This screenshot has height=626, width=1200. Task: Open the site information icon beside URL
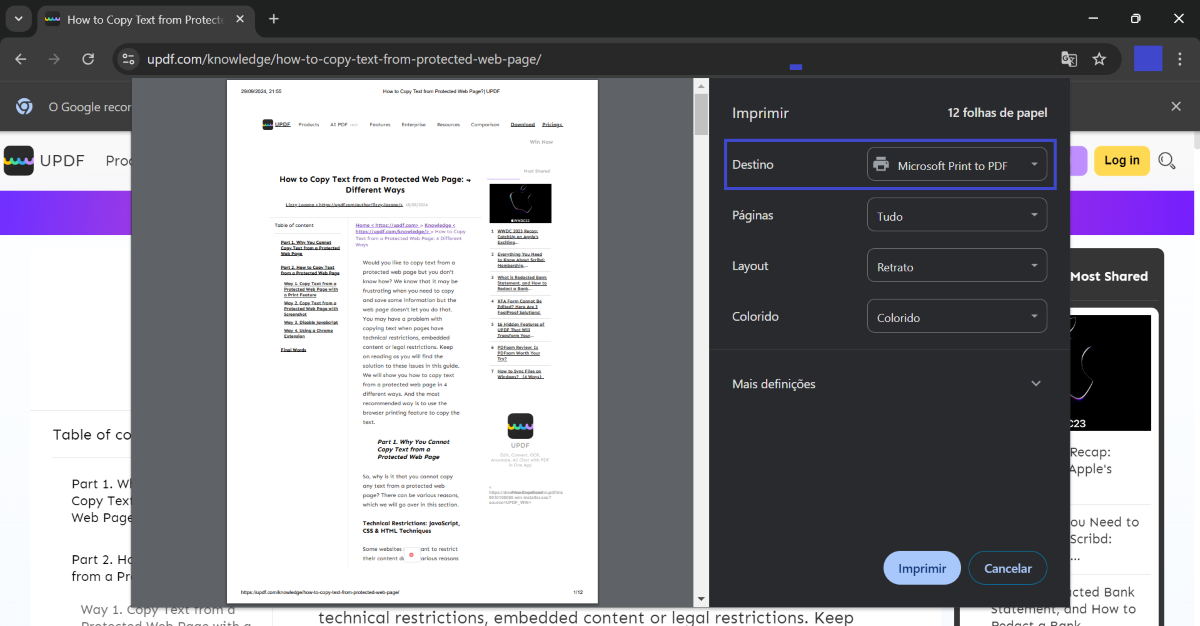click(x=128, y=59)
